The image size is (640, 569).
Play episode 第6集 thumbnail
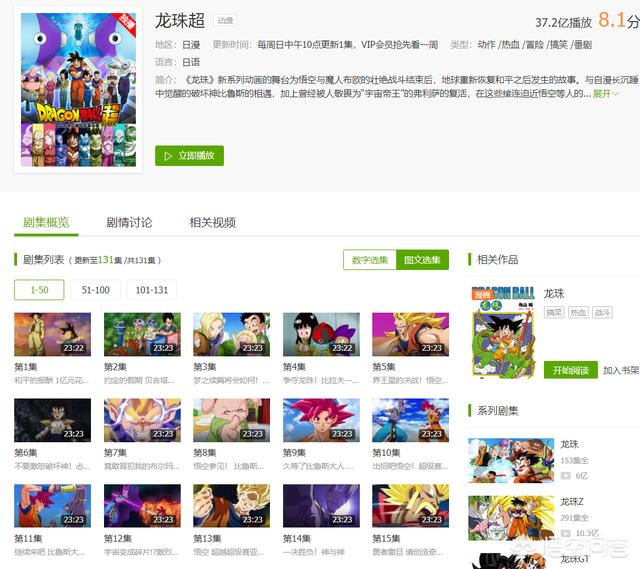click(x=53, y=420)
